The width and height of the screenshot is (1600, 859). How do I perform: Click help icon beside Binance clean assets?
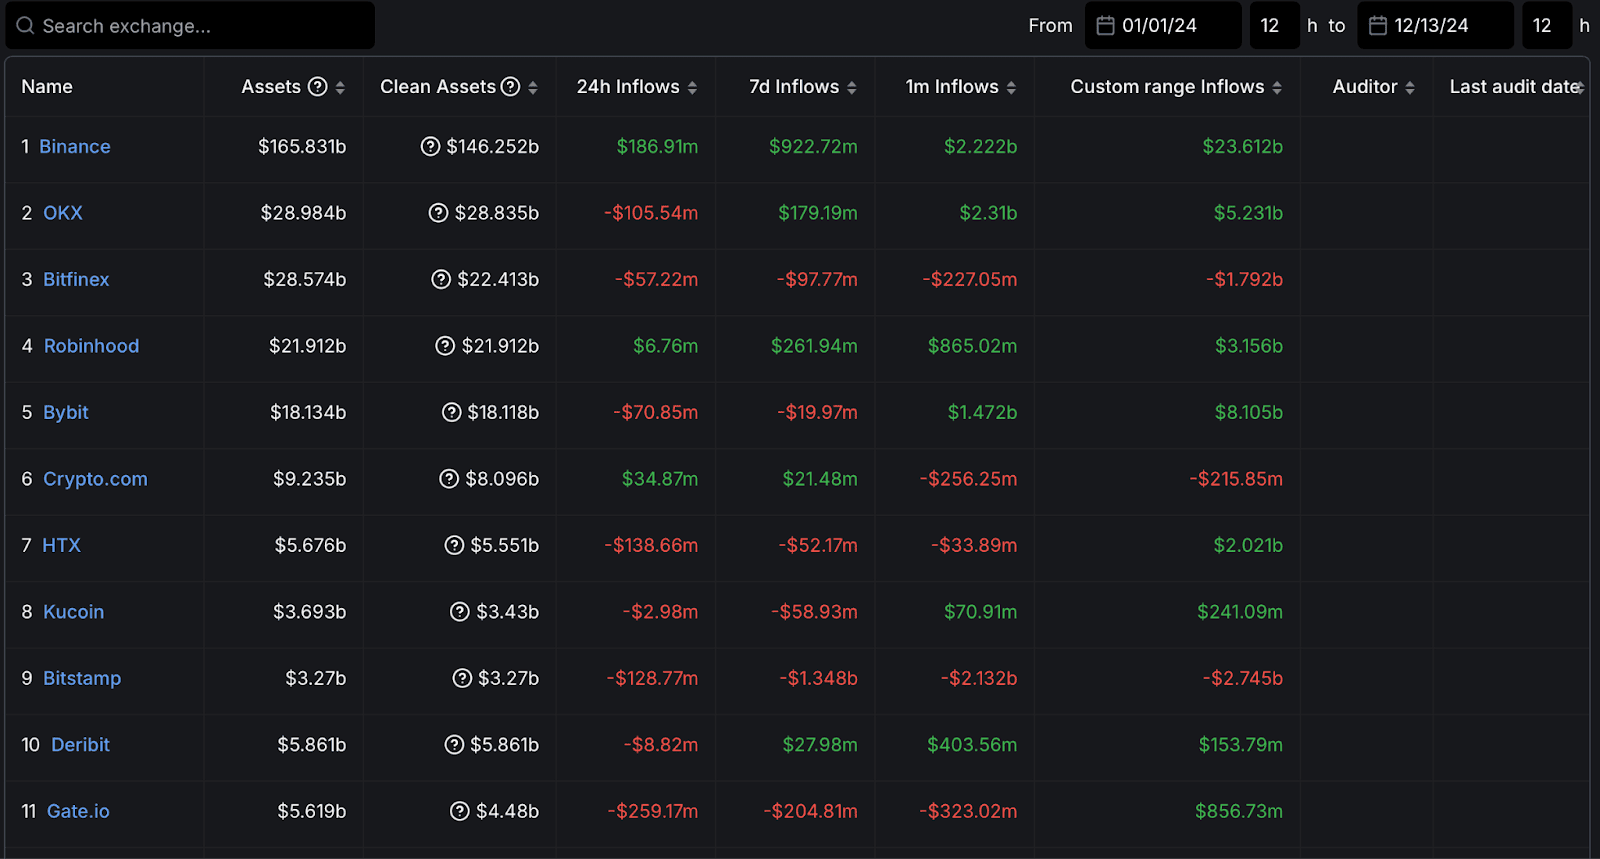[x=431, y=147]
